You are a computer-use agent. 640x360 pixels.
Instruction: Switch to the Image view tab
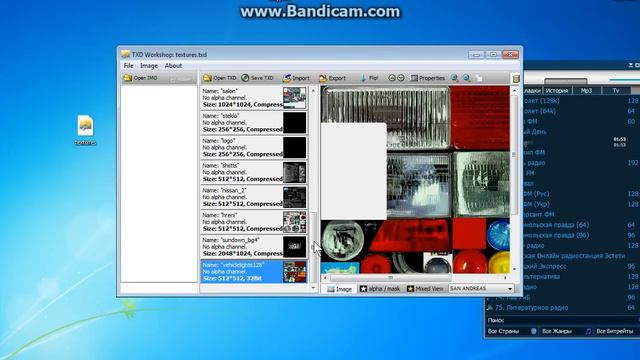[x=340, y=289]
